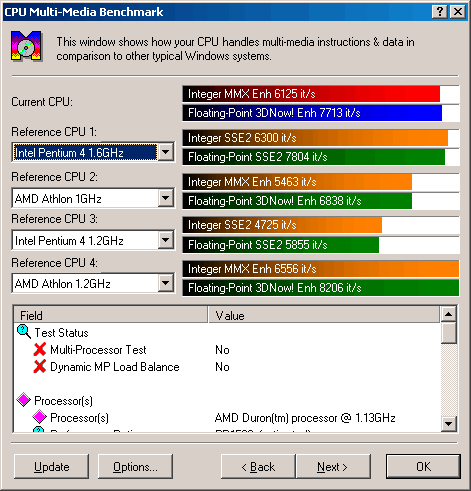Open the Reference CPU 4 dropdown arrow
Viewport: 471px width, 491px height.
click(x=165, y=283)
